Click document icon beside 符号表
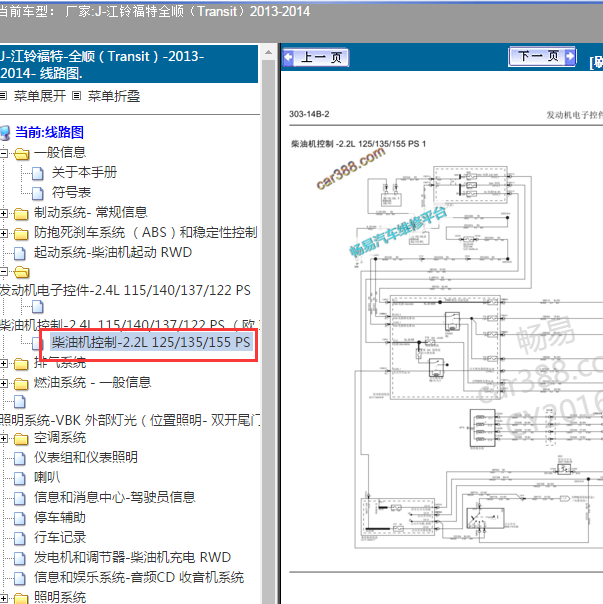Screen dimensions: 603x604 tap(37, 193)
